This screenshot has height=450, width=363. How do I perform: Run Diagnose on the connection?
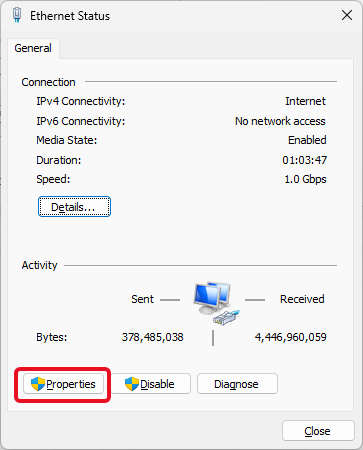[x=237, y=384]
